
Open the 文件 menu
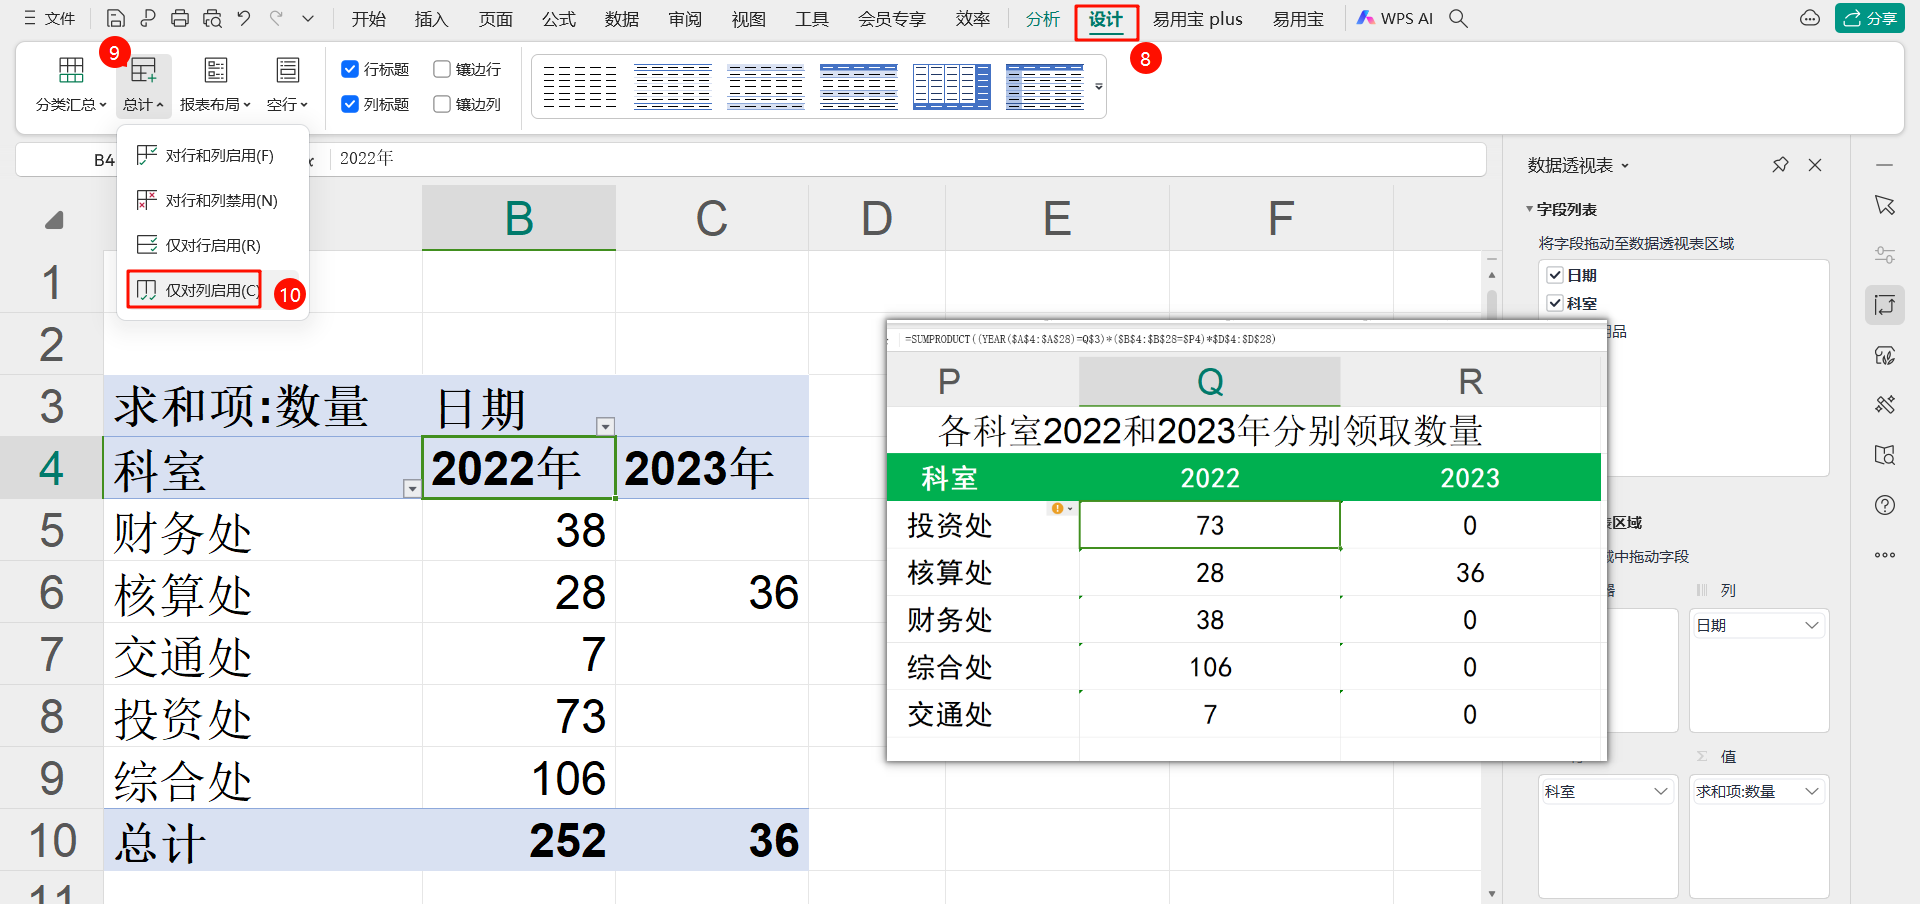[50, 19]
